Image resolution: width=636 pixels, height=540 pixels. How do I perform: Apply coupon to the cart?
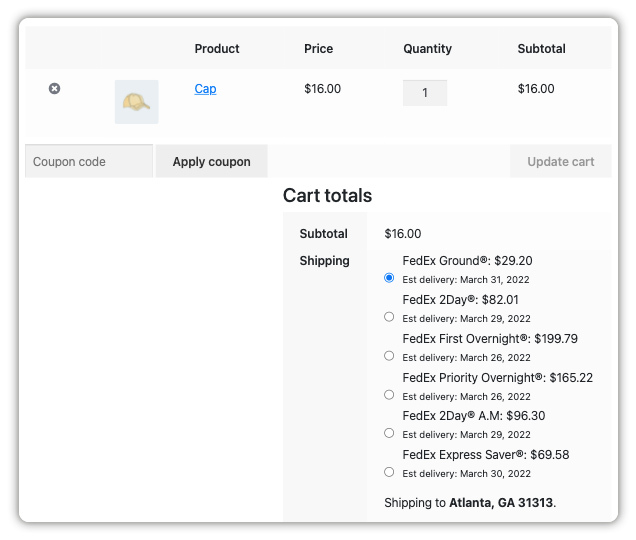211,161
